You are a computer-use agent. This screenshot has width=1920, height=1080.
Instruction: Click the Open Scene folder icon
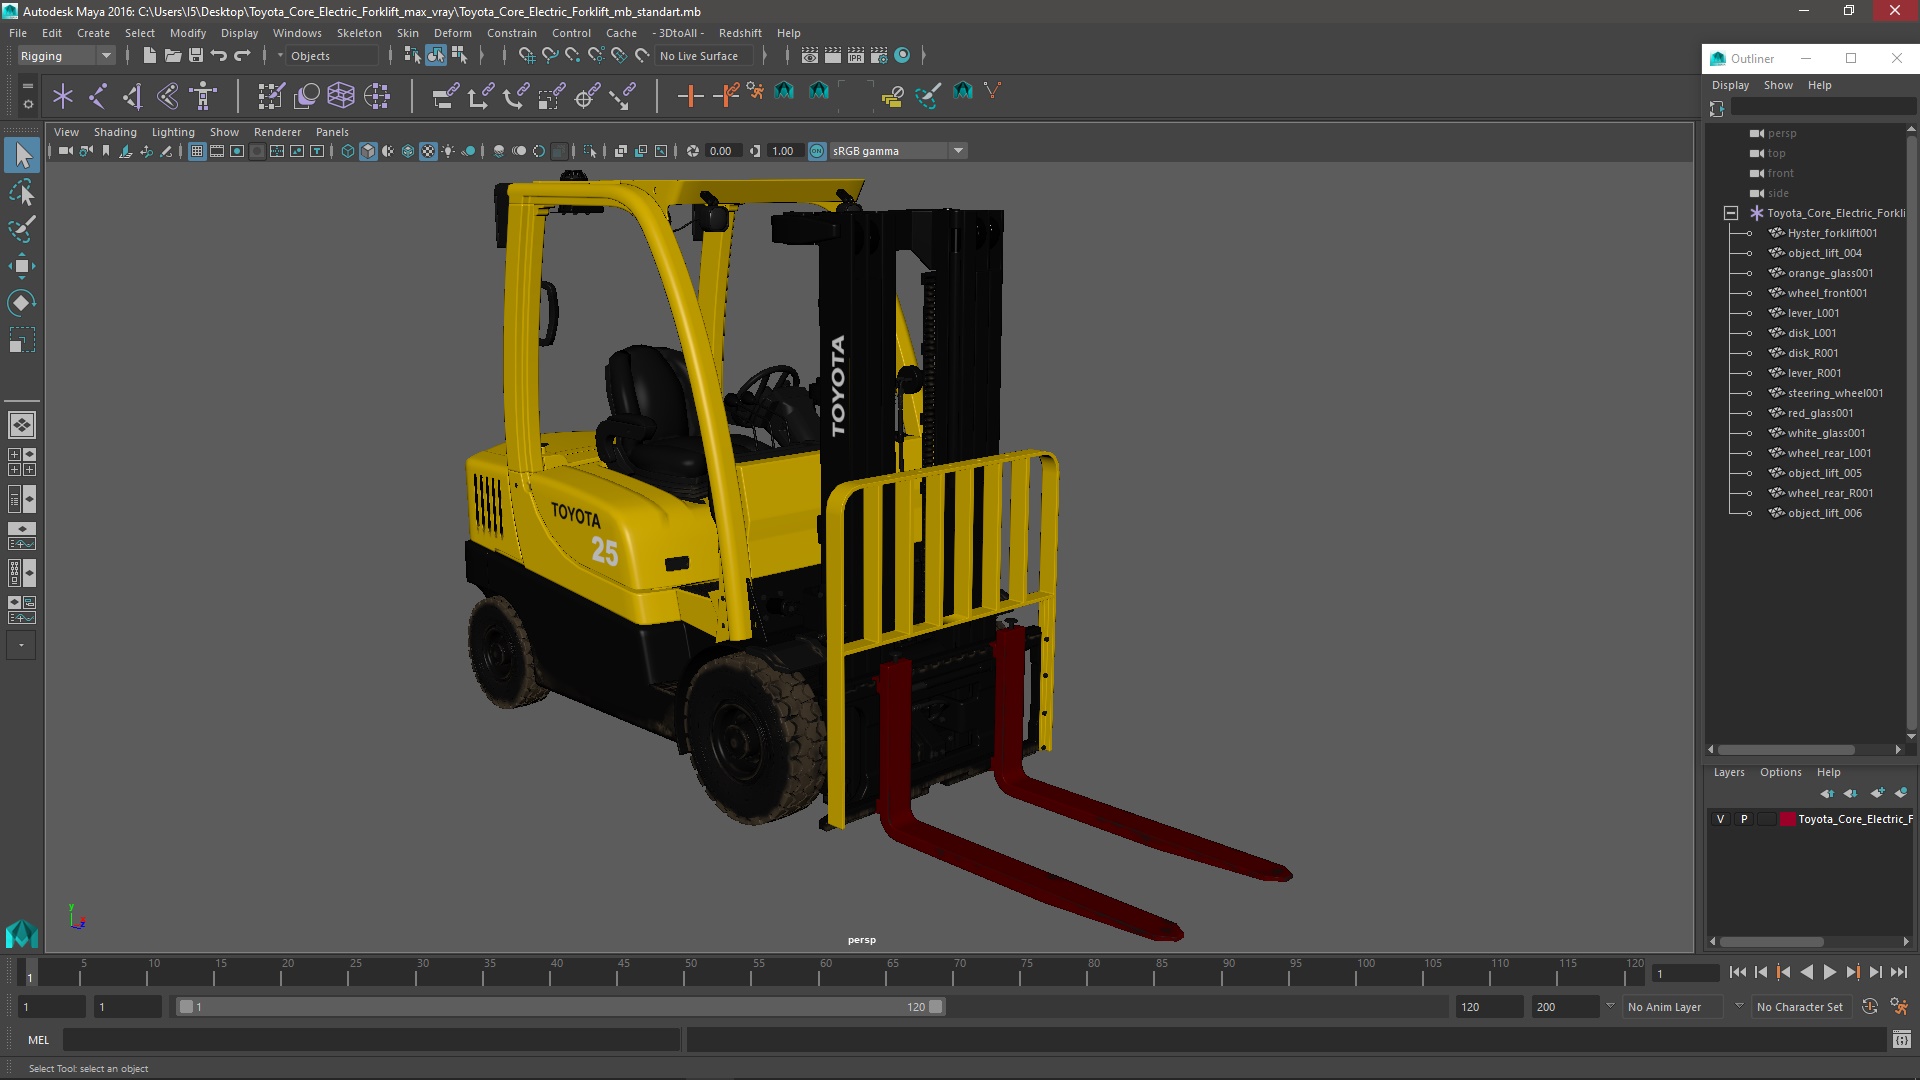(x=172, y=55)
